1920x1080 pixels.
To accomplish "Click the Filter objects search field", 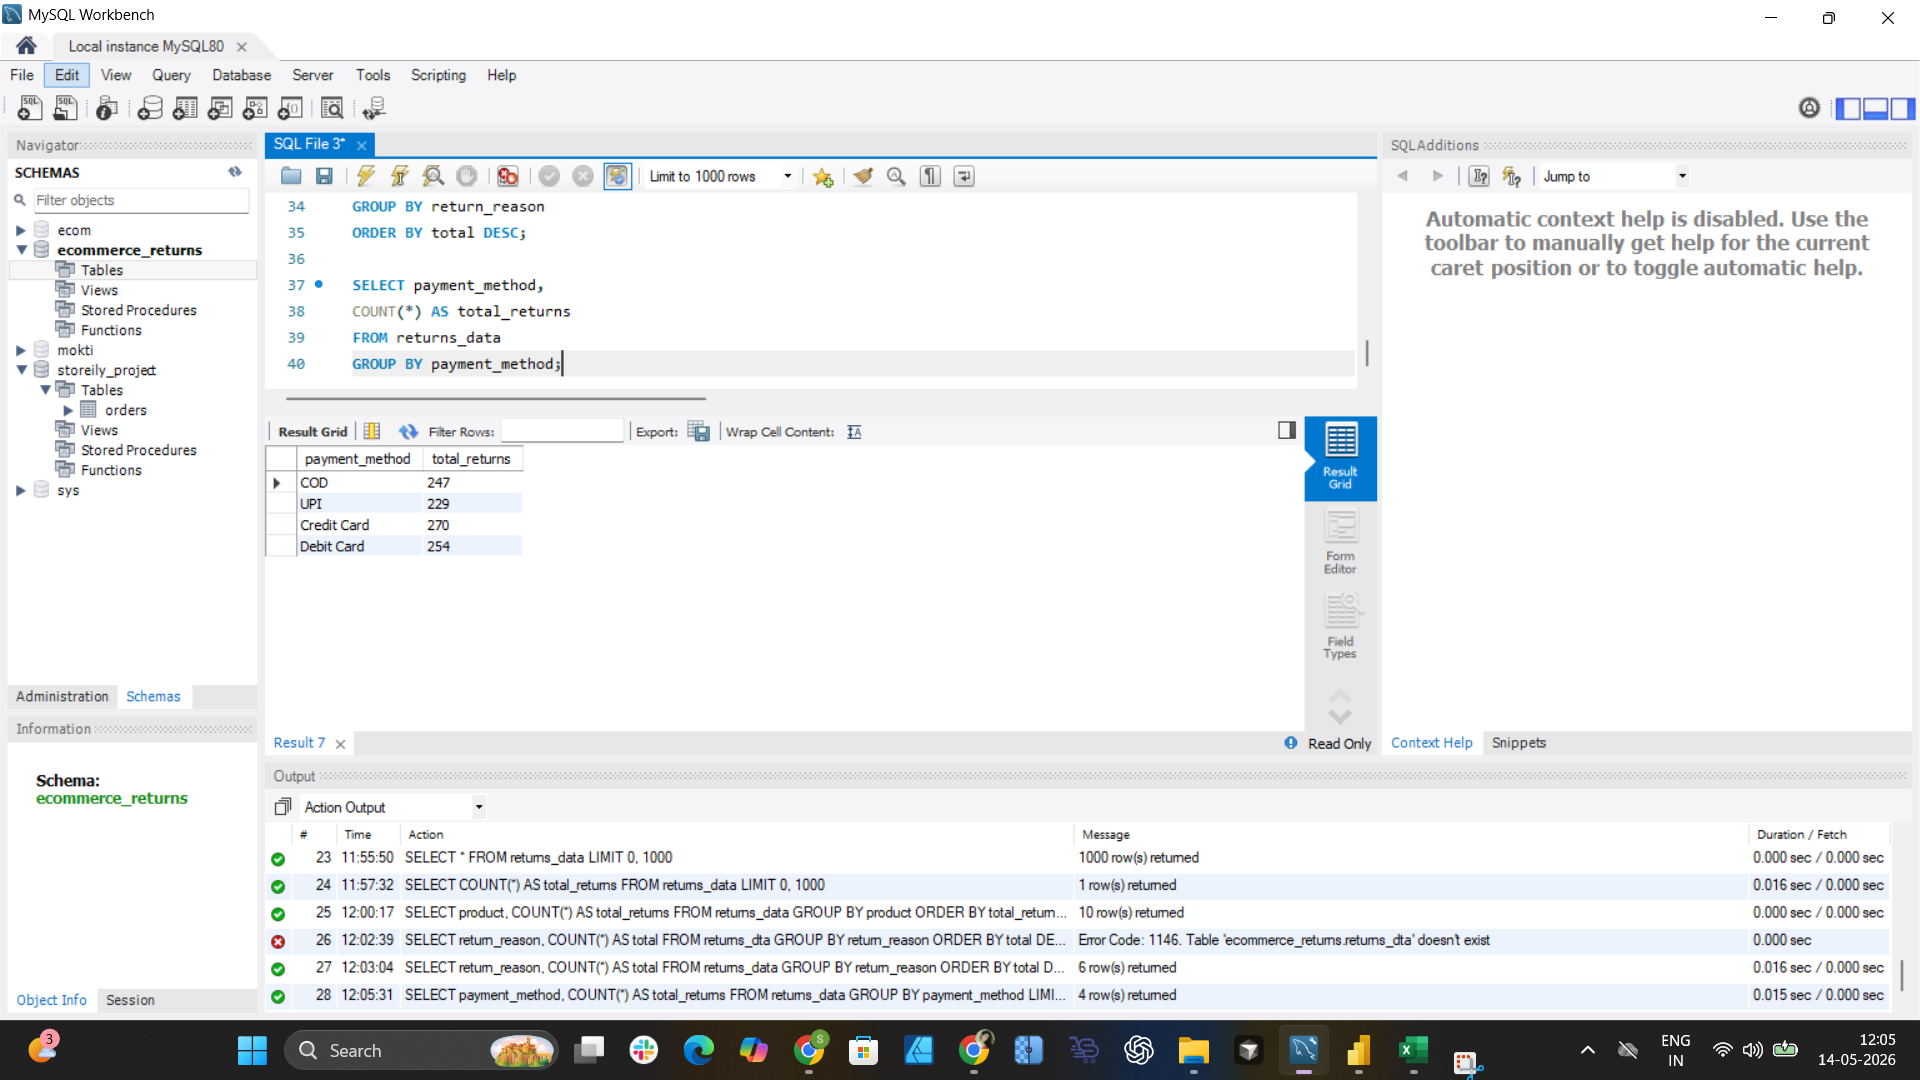I will coord(141,200).
